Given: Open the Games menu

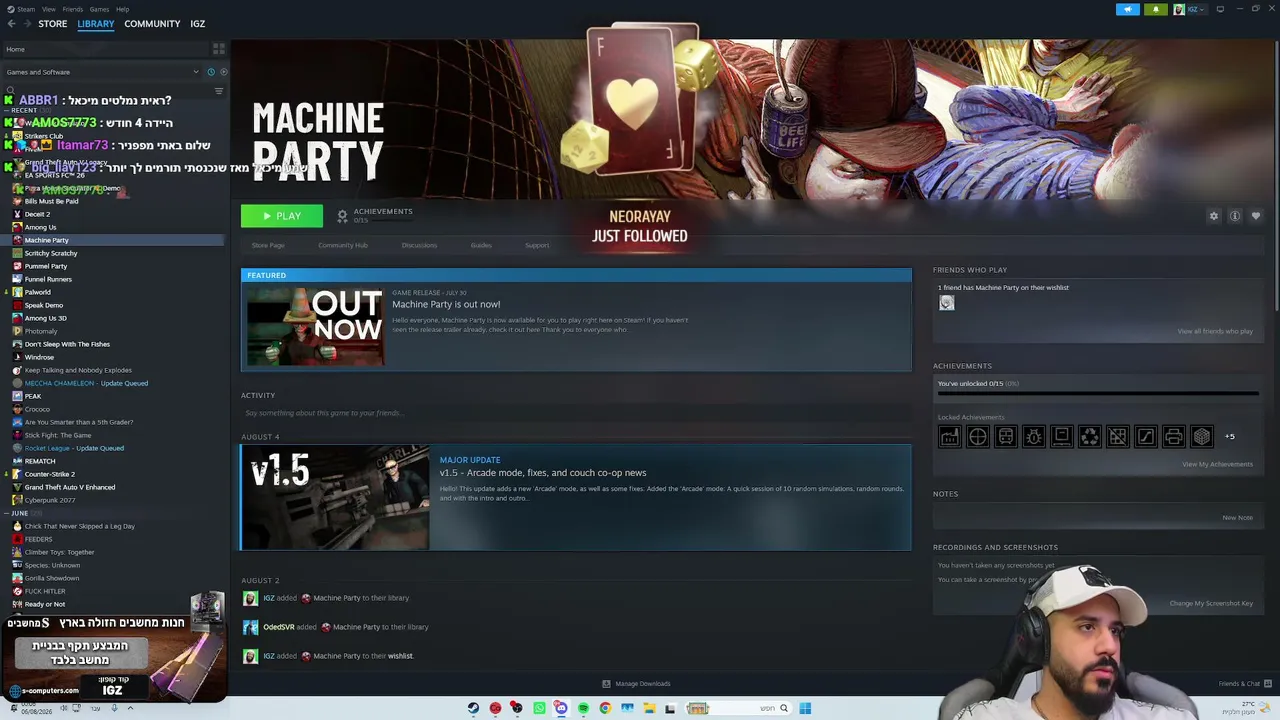Looking at the screenshot, I should 99,9.
